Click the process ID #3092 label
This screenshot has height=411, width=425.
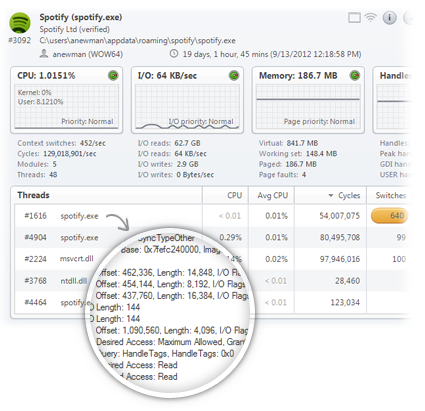(20, 40)
